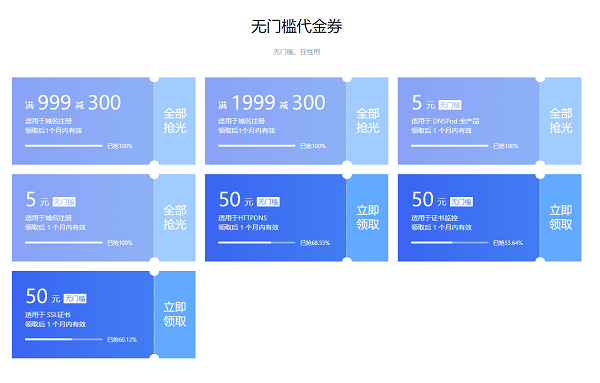Click 已抢100% on the DNSPod全产品 coupon
This screenshot has height=383, width=600.
click(506, 146)
